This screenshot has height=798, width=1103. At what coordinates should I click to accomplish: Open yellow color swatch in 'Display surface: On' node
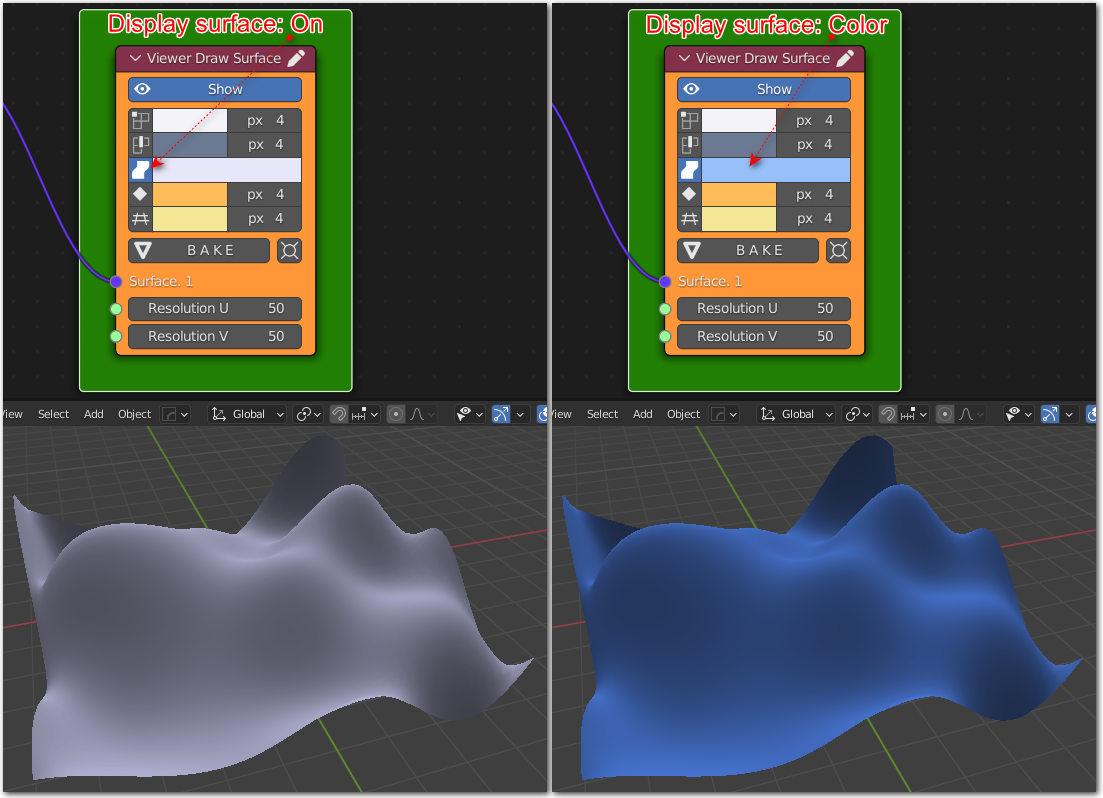pos(190,219)
